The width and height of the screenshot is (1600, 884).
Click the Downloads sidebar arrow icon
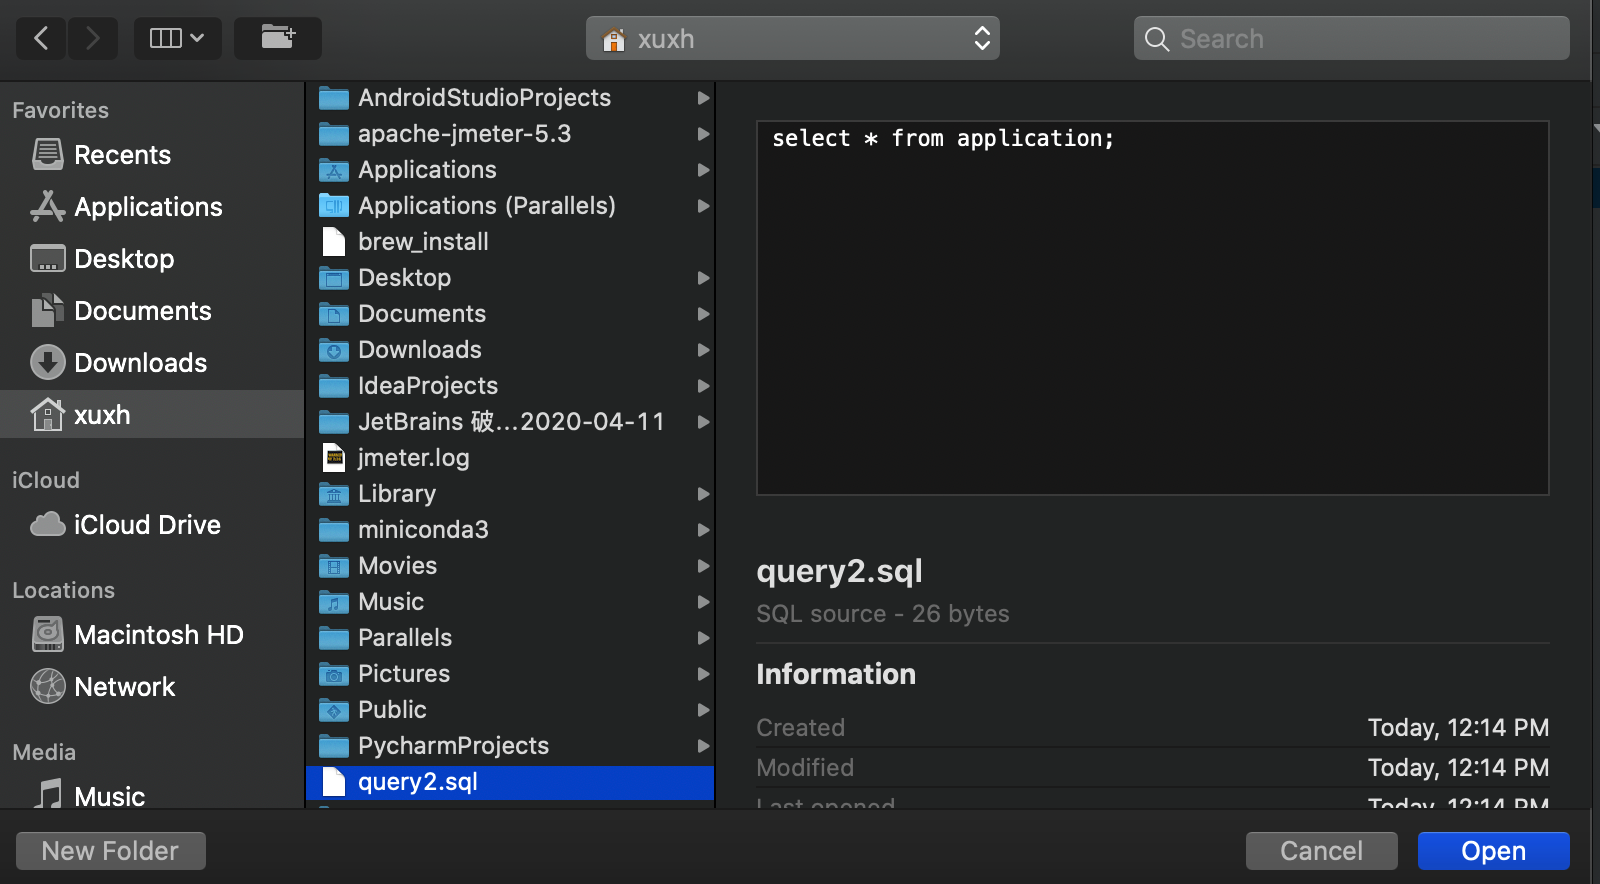coord(47,363)
